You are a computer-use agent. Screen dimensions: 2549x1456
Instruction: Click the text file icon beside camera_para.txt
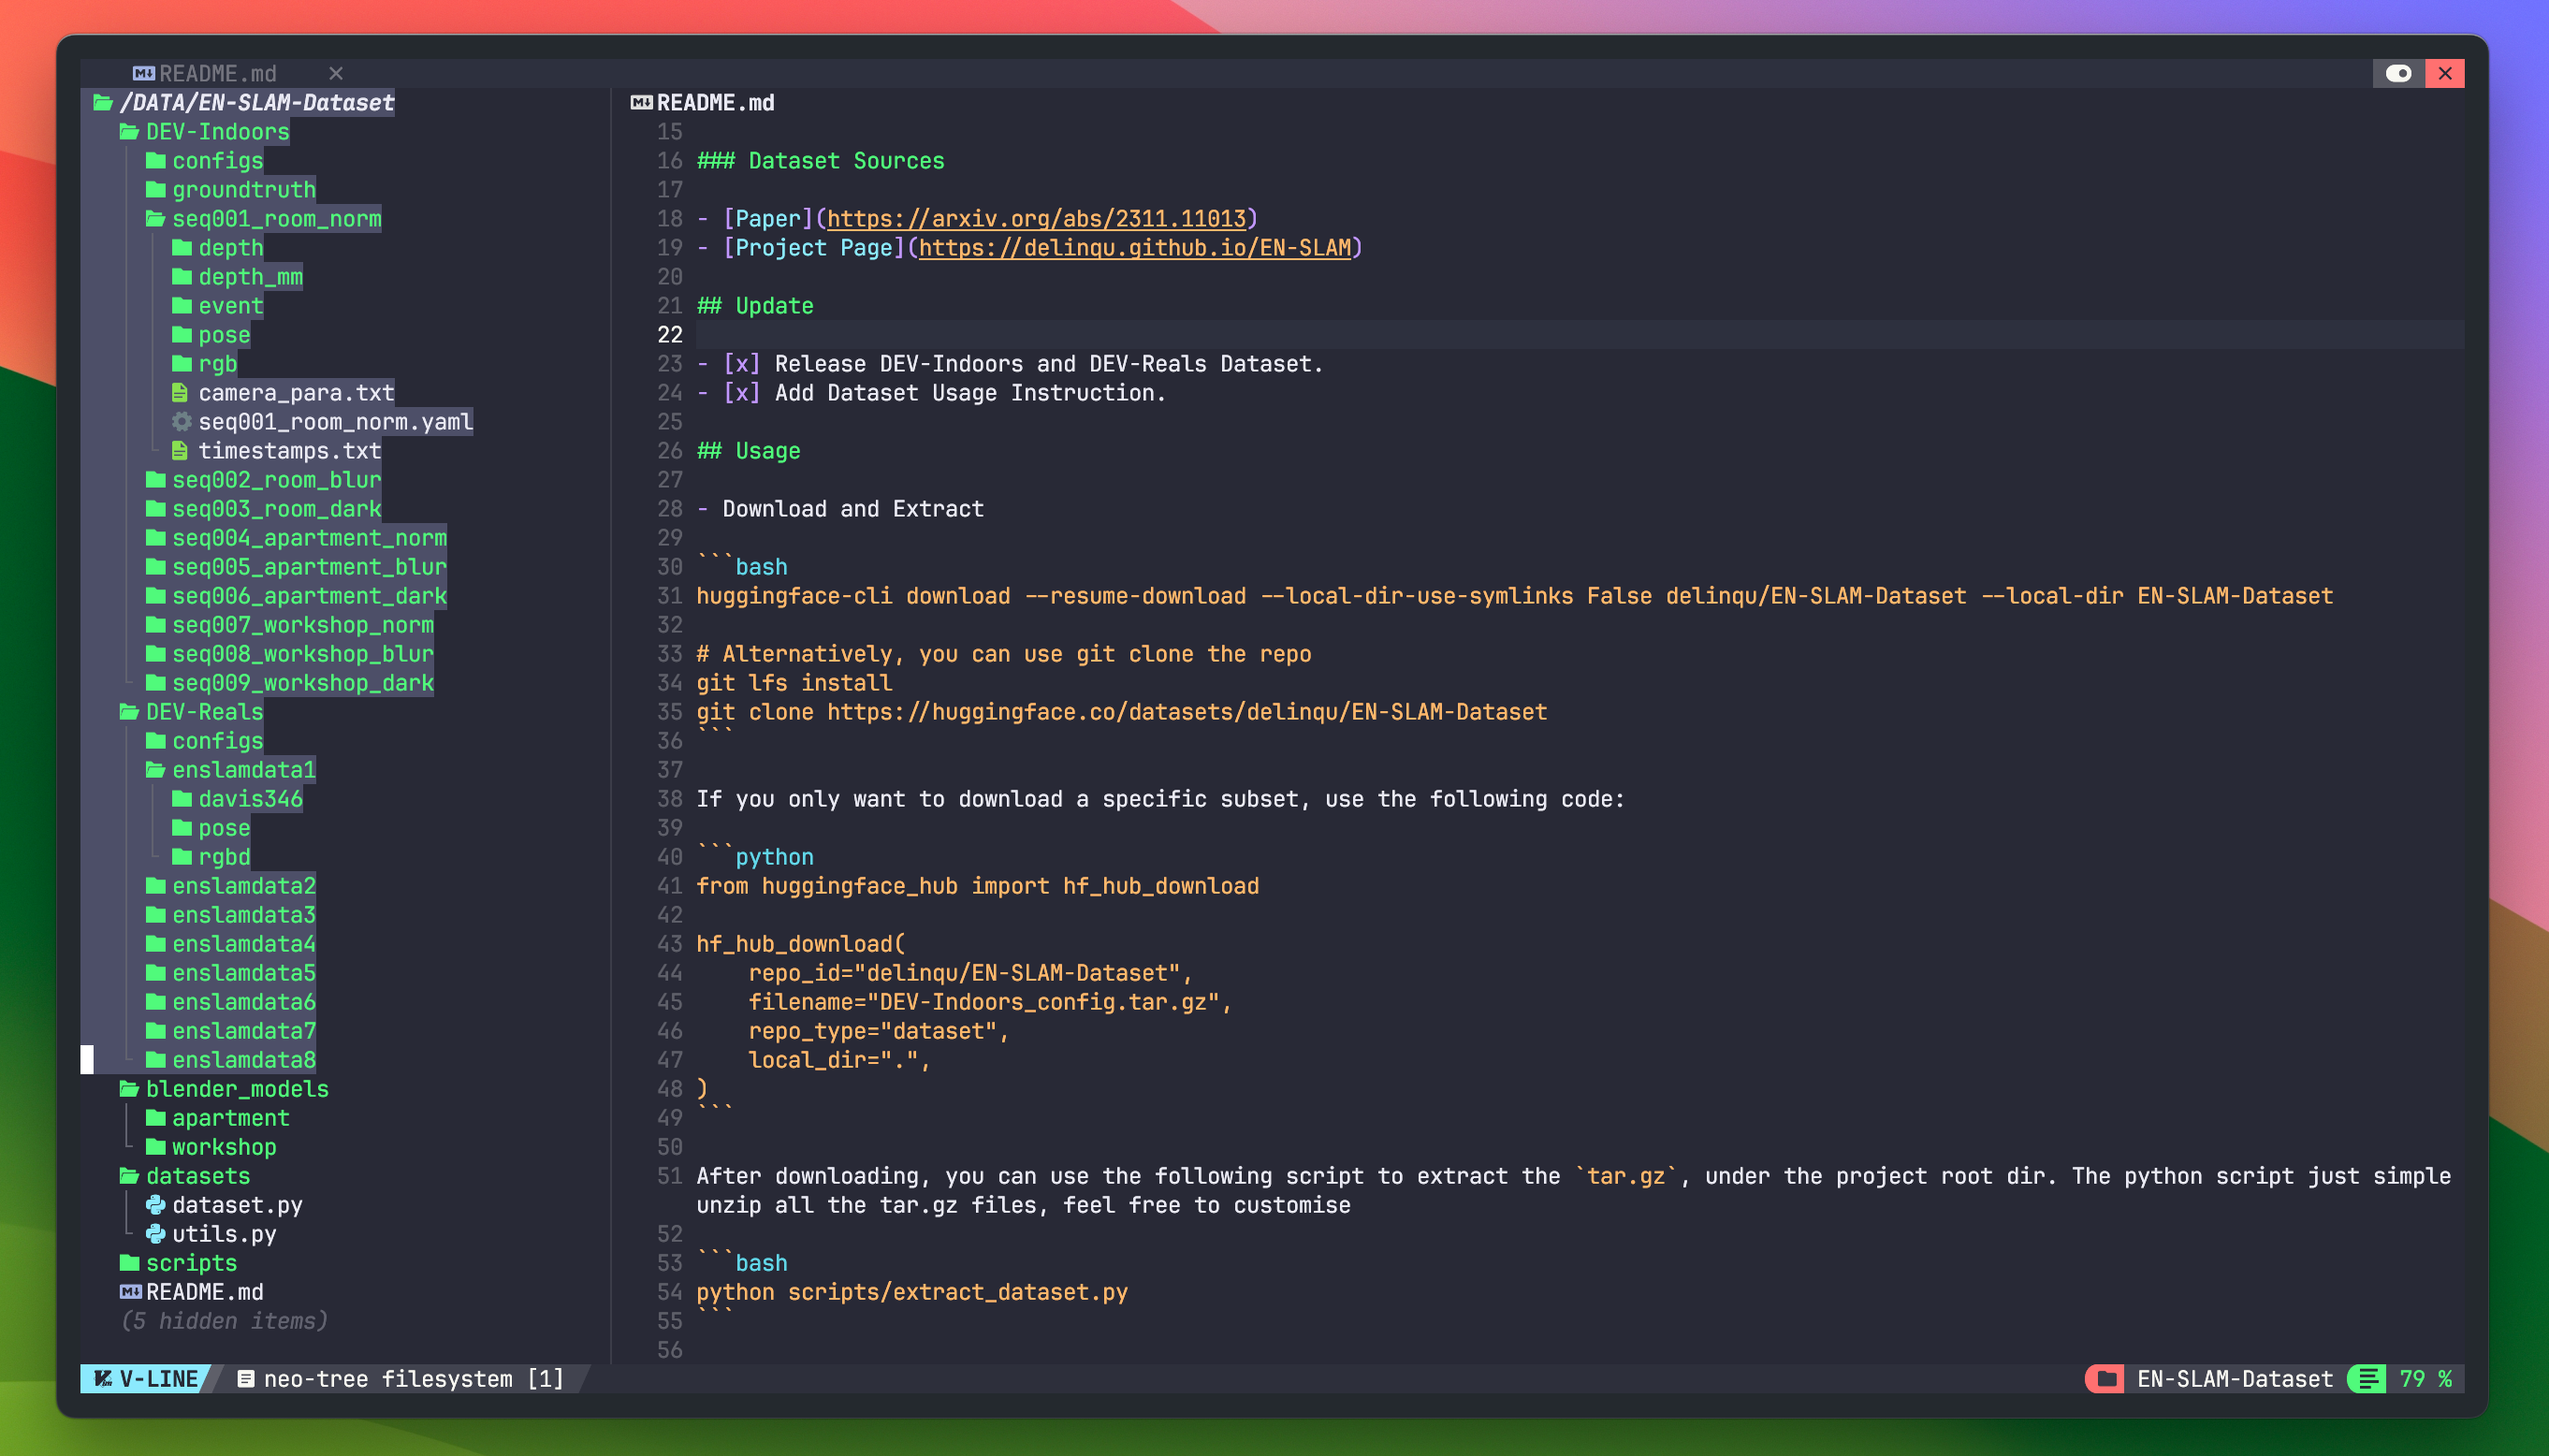pos(180,393)
